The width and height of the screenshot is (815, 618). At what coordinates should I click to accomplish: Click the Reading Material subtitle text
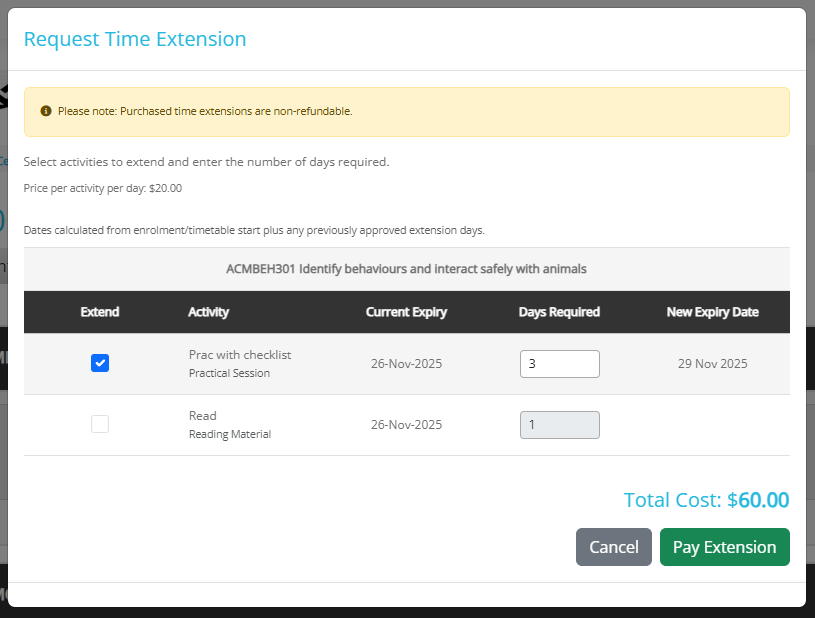coord(230,434)
